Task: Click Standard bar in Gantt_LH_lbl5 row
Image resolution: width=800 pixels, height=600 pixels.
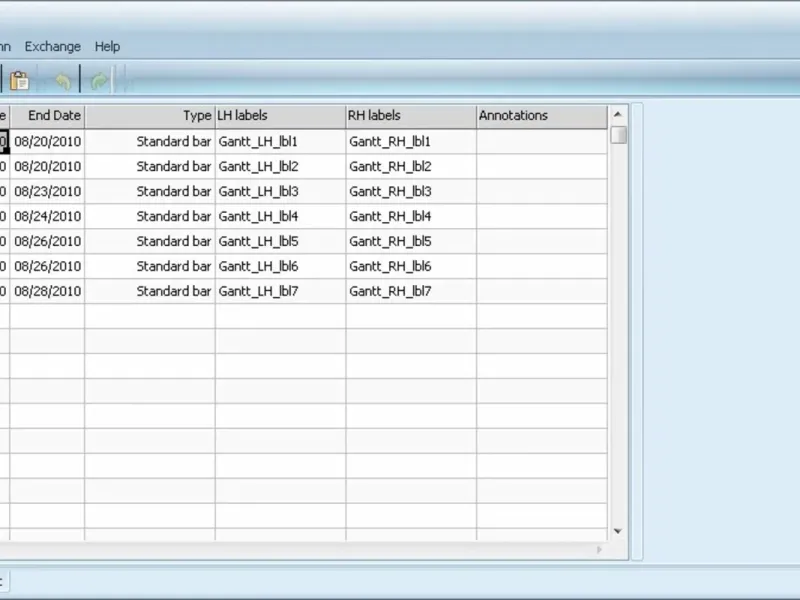Action: pos(150,241)
